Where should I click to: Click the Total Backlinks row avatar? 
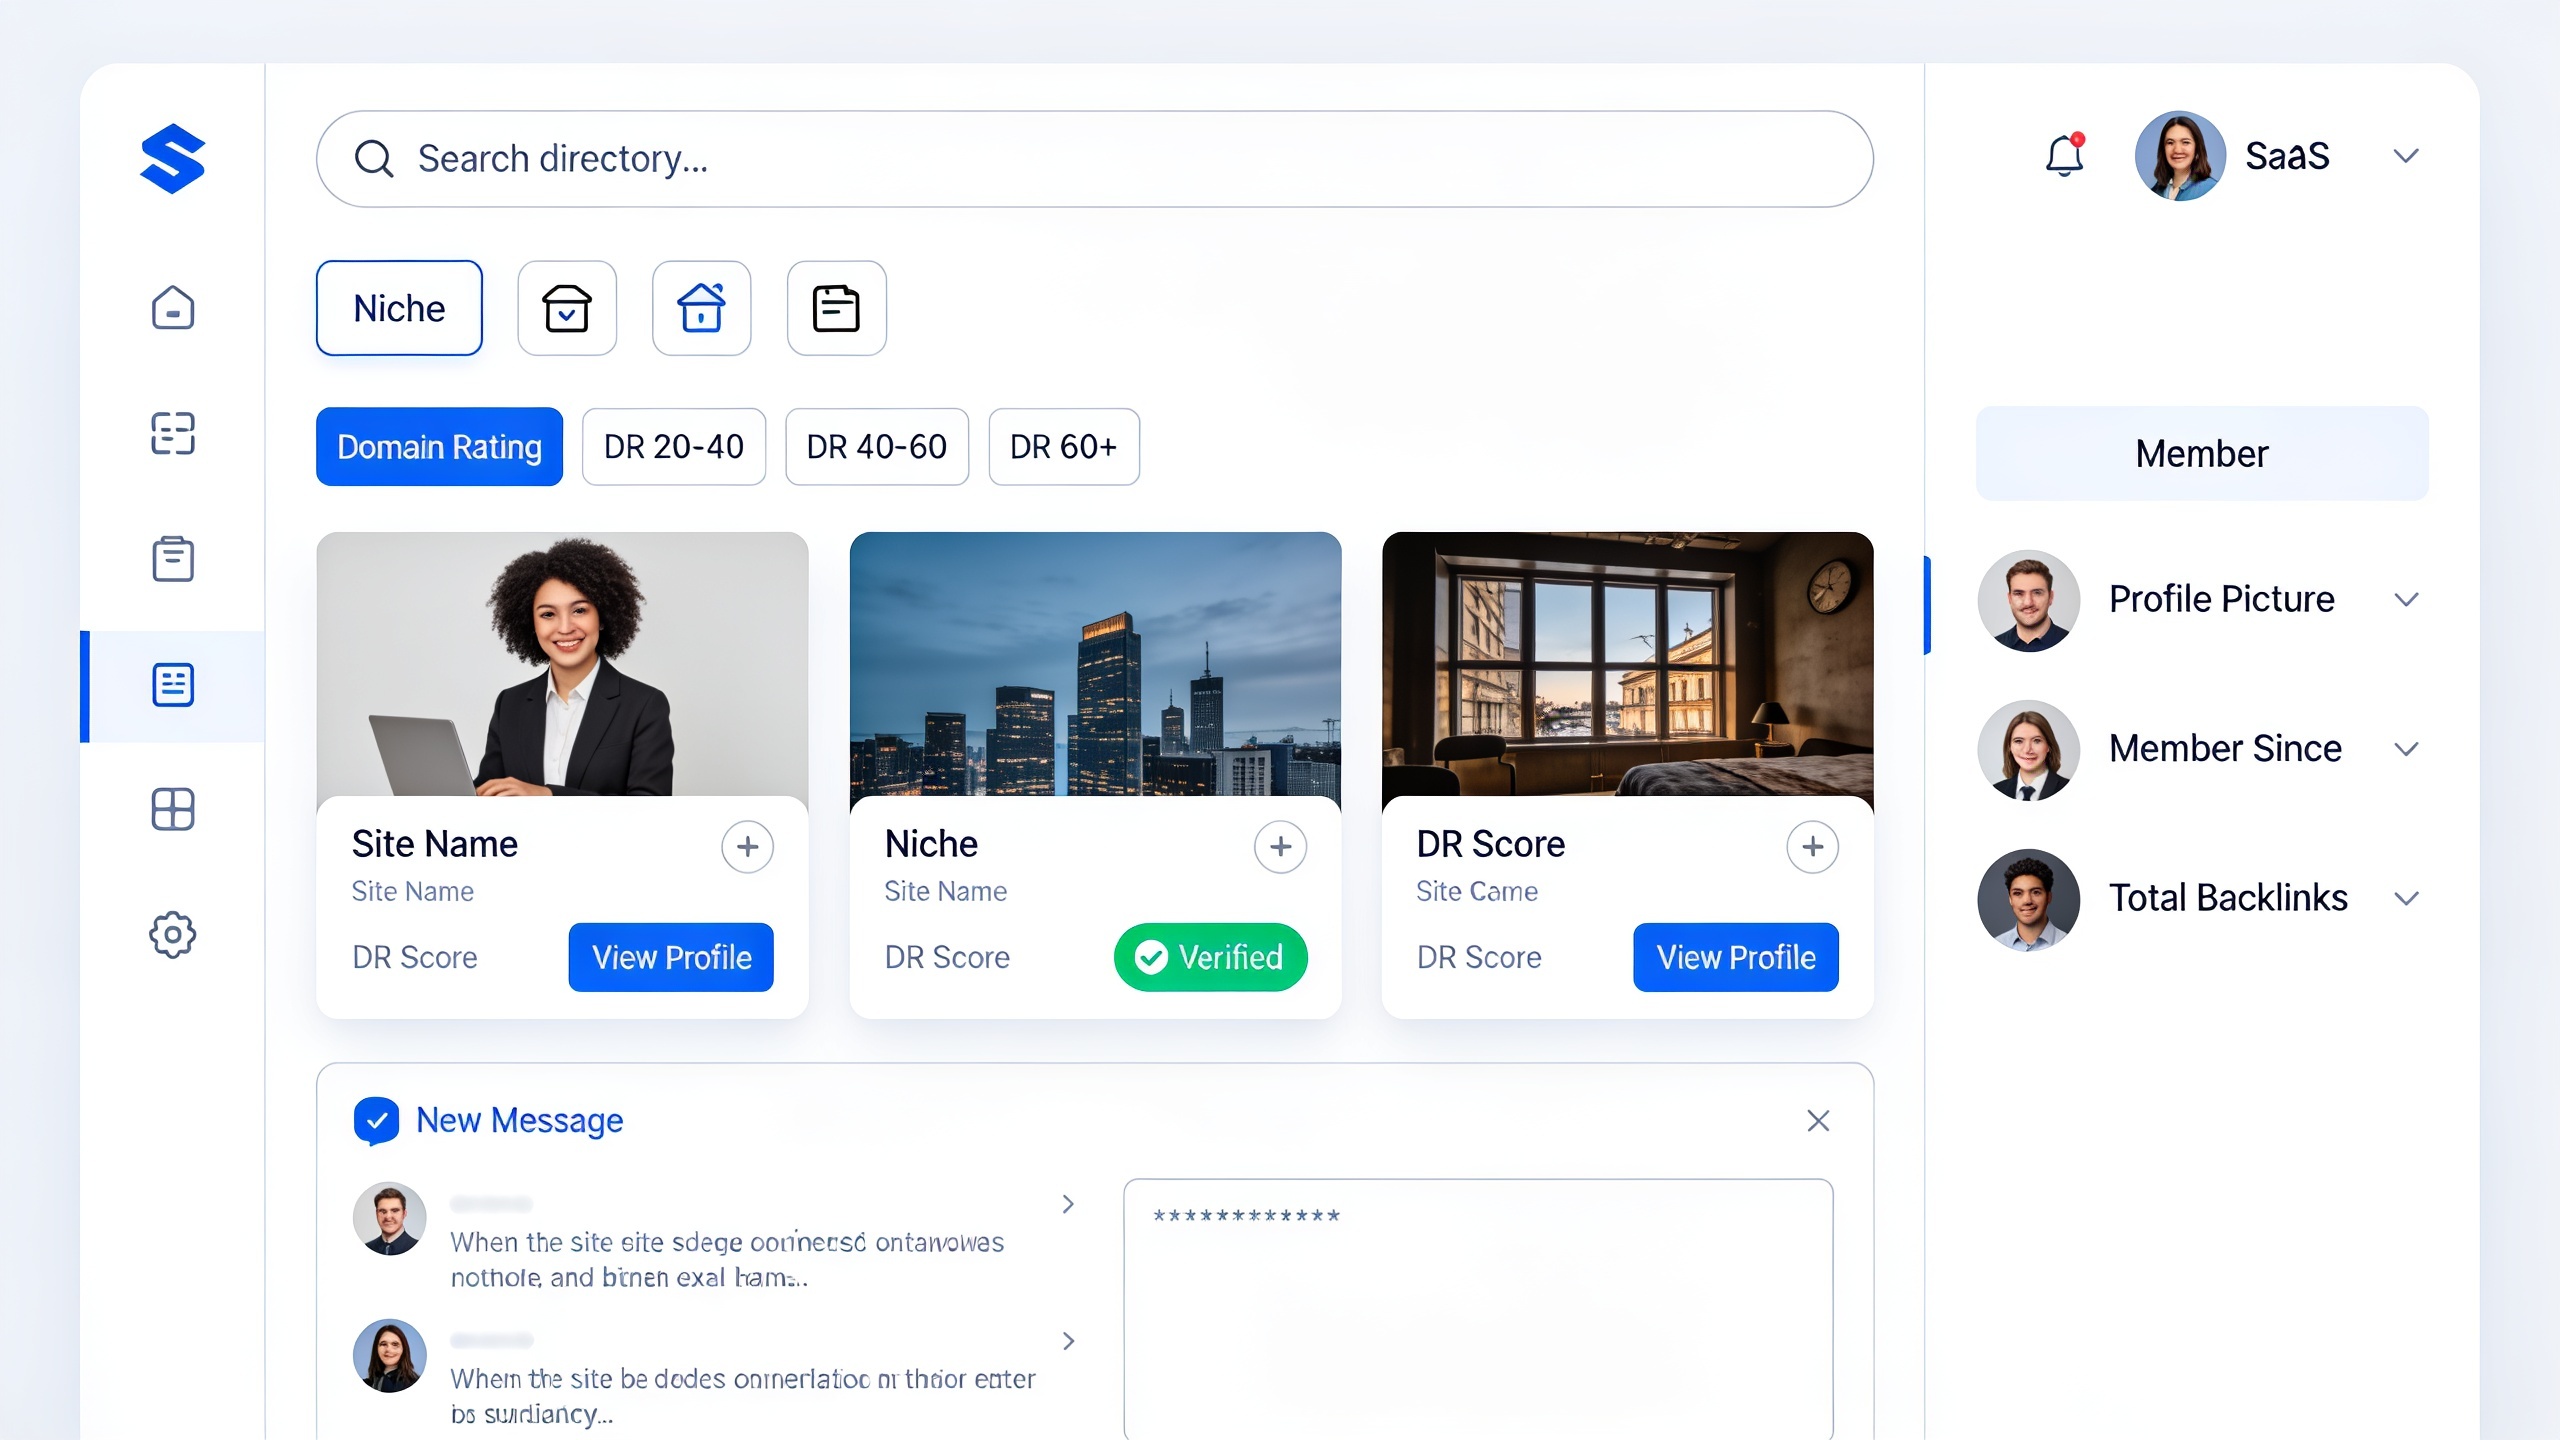pos(2029,900)
